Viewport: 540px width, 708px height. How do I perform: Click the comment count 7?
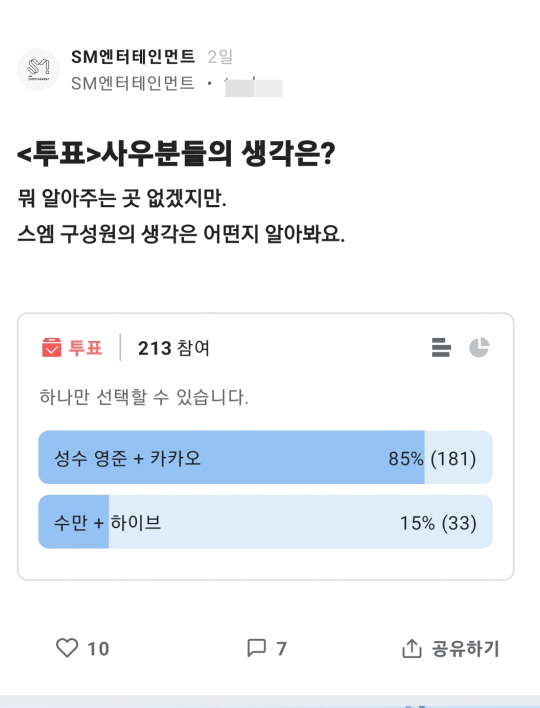coord(281,649)
